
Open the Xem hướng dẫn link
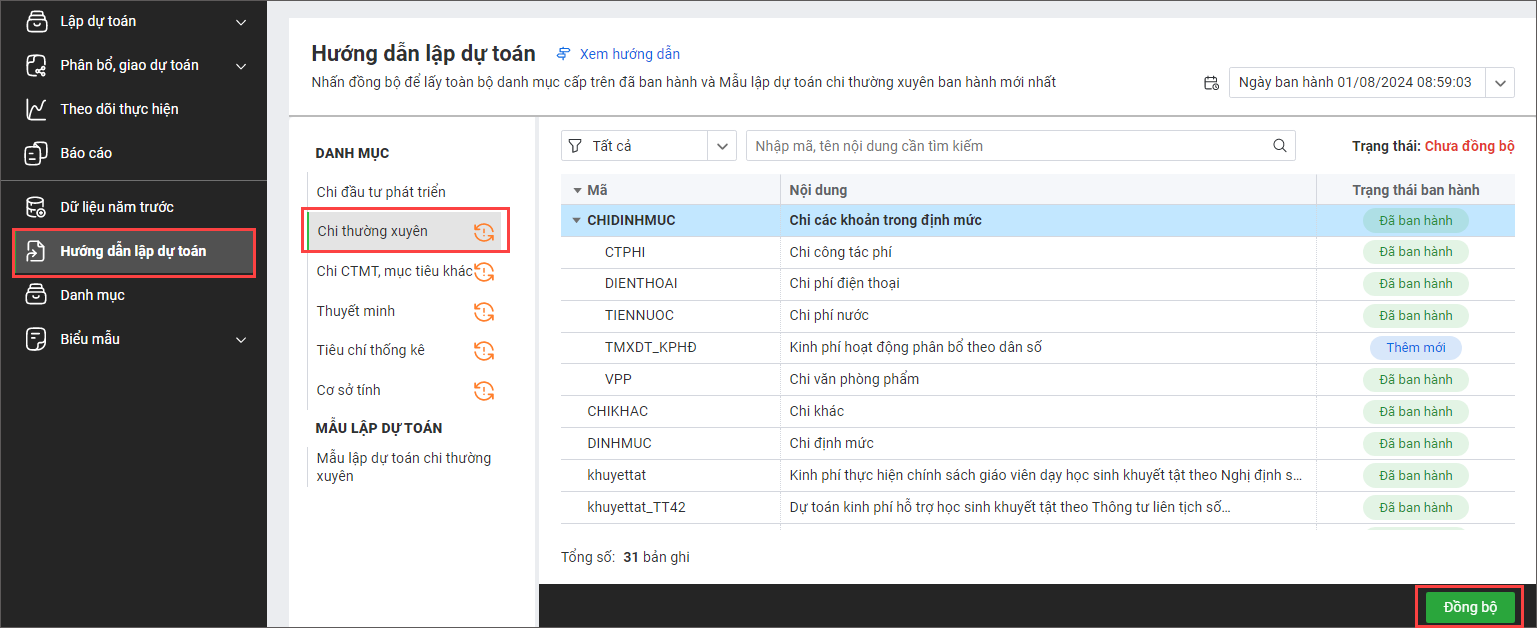click(x=629, y=54)
